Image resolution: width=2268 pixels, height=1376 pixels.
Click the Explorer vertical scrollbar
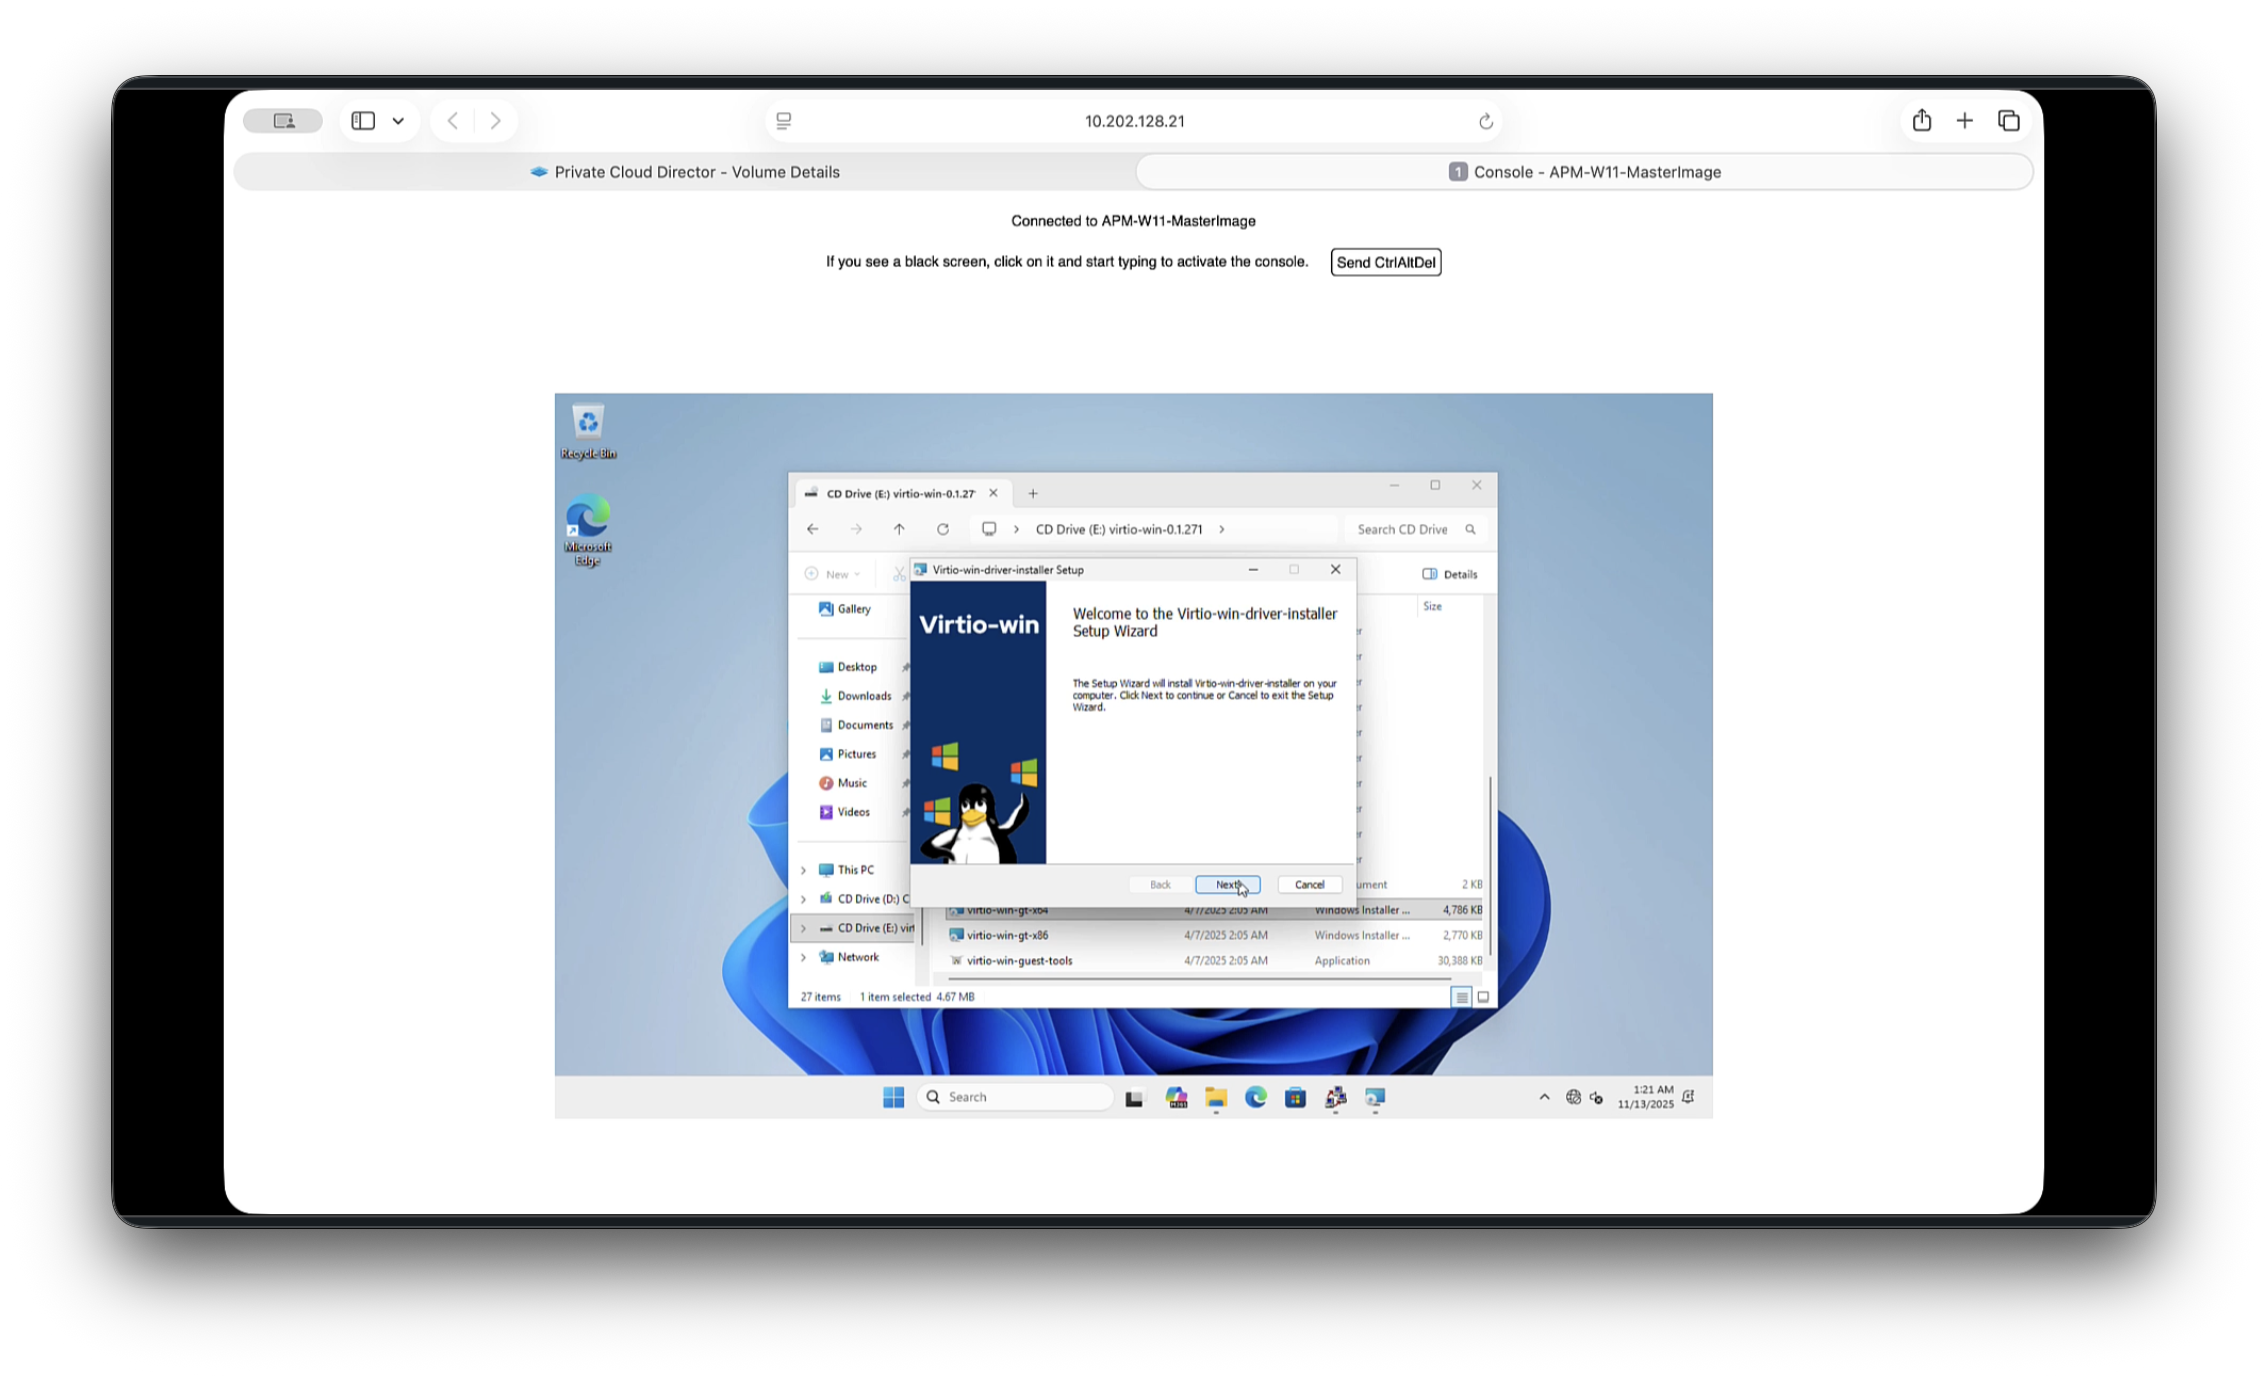(1490, 865)
